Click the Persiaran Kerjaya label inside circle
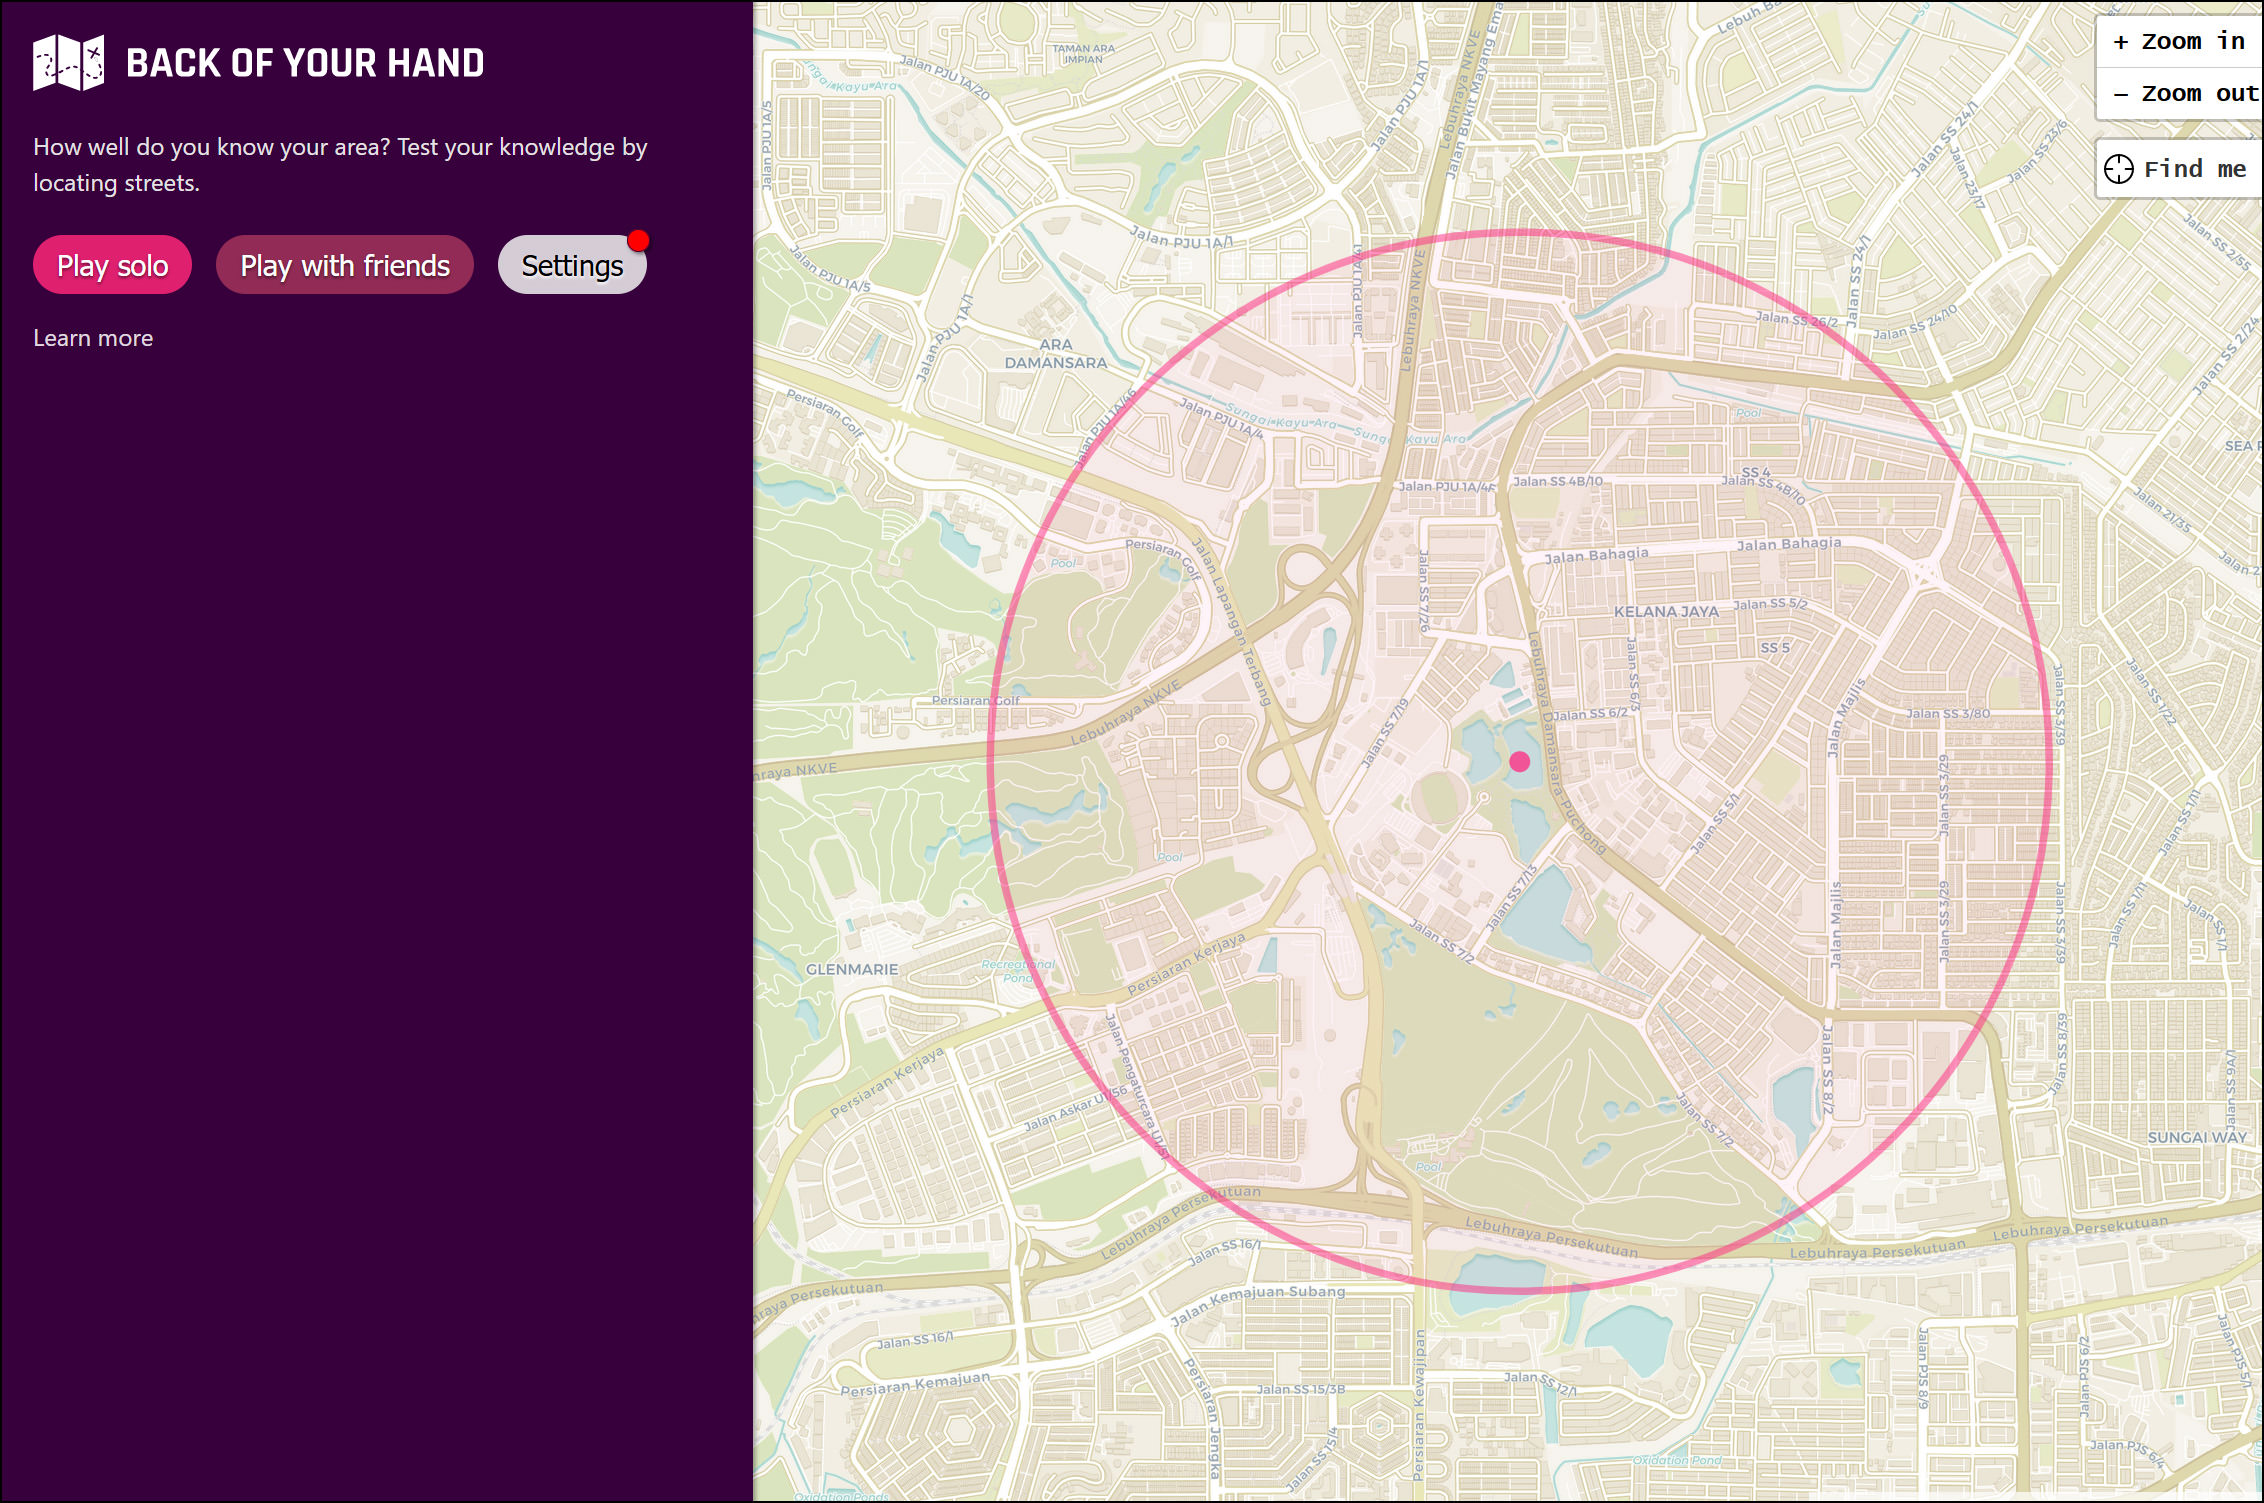This screenshot has width=2264, height=1503. tap(1186, 963)
